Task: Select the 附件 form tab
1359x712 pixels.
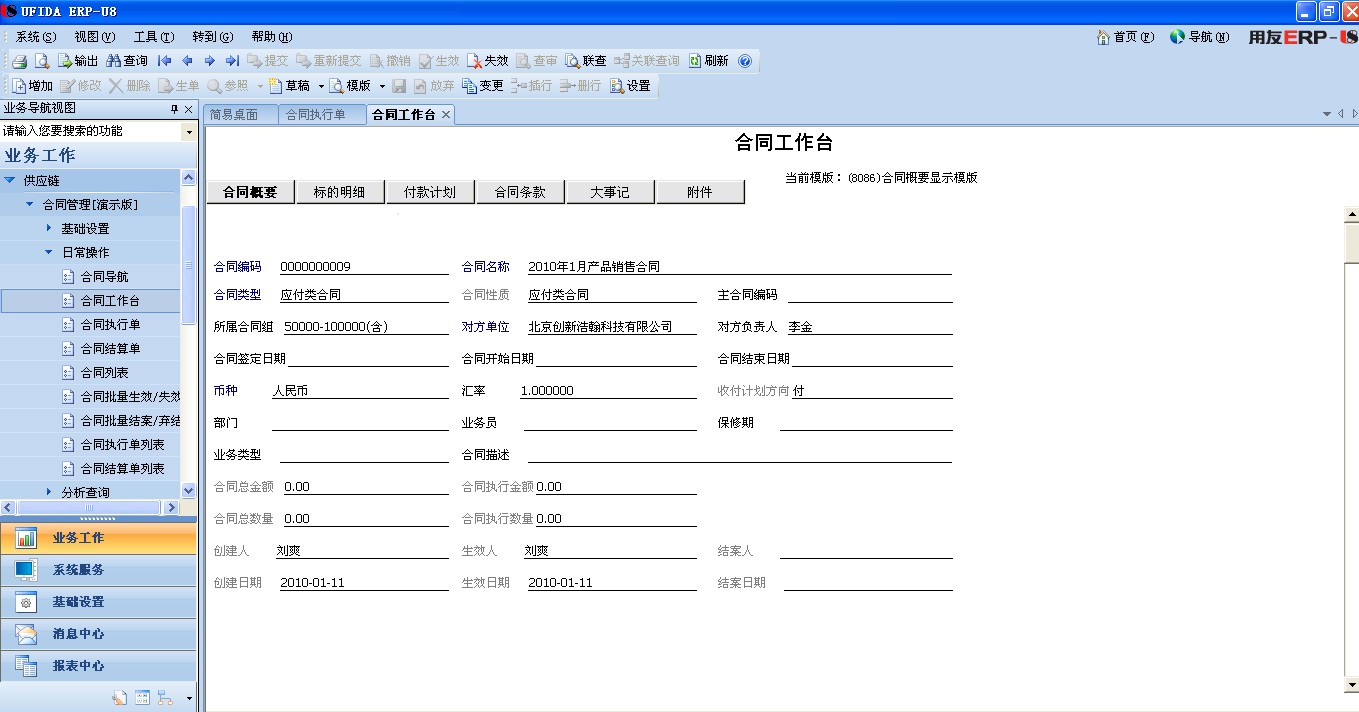Action: click(x=700, y=193)
